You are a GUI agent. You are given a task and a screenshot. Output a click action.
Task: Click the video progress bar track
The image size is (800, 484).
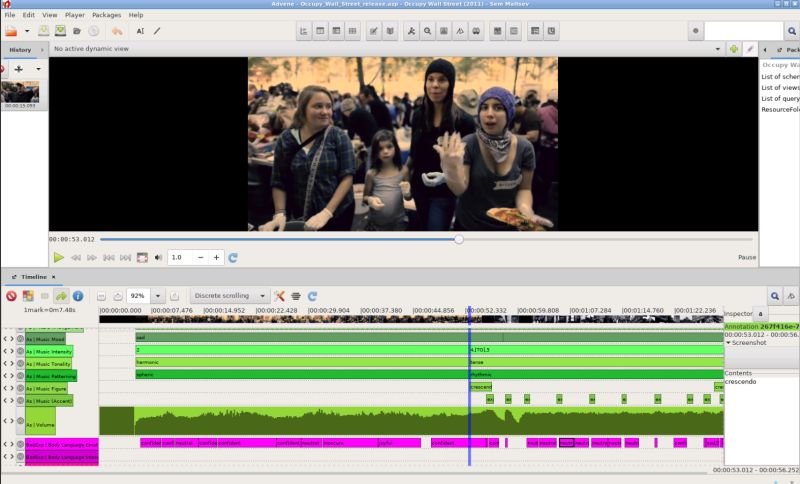[x=426, y=239]
